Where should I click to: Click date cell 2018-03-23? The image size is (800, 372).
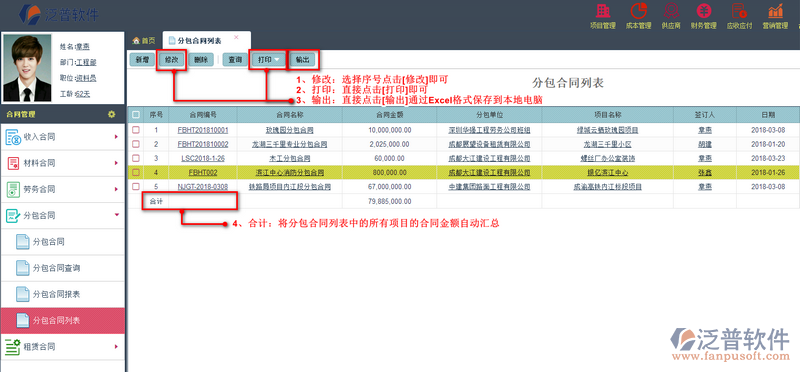coord(768,159)
